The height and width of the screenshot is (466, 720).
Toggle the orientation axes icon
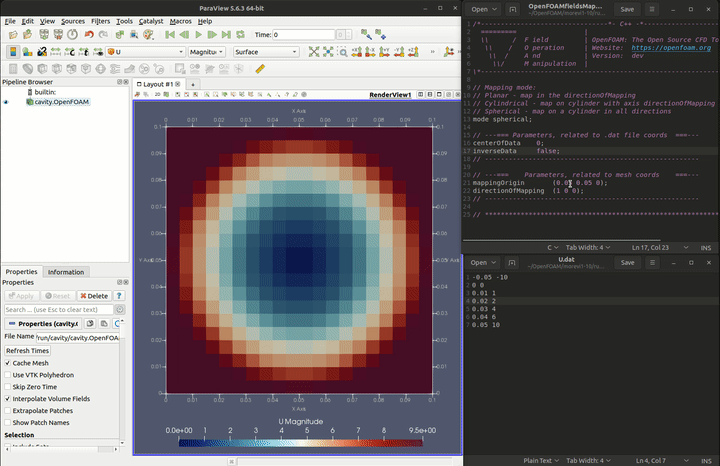click(449, 52)
